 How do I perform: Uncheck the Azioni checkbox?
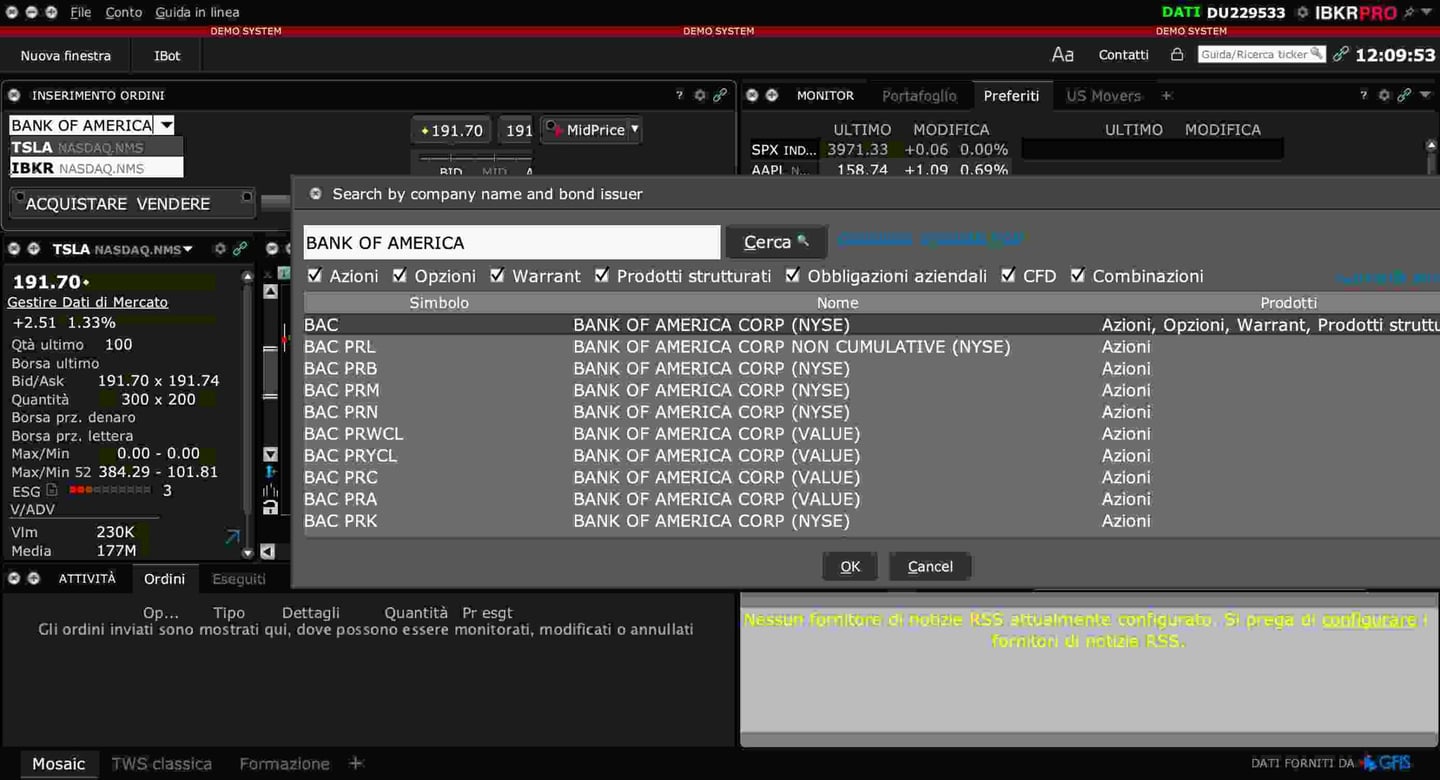pos(315,275)
